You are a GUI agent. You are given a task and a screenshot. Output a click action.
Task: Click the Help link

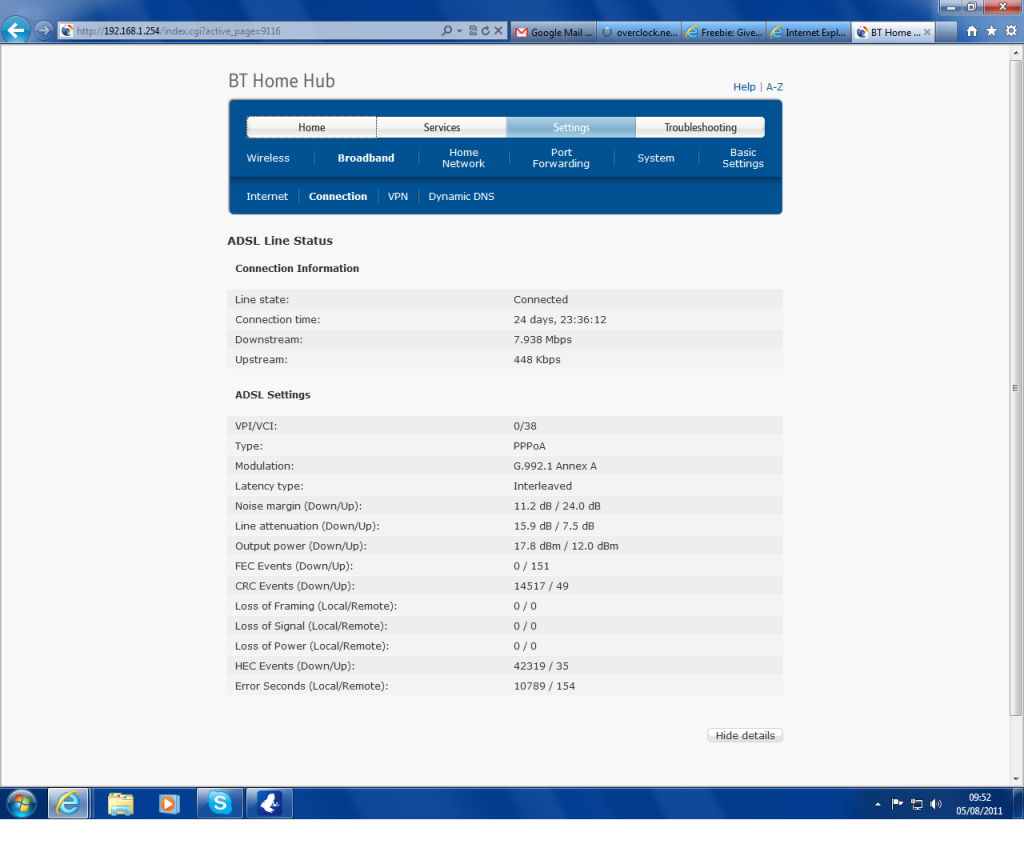[x=744, y=87]
